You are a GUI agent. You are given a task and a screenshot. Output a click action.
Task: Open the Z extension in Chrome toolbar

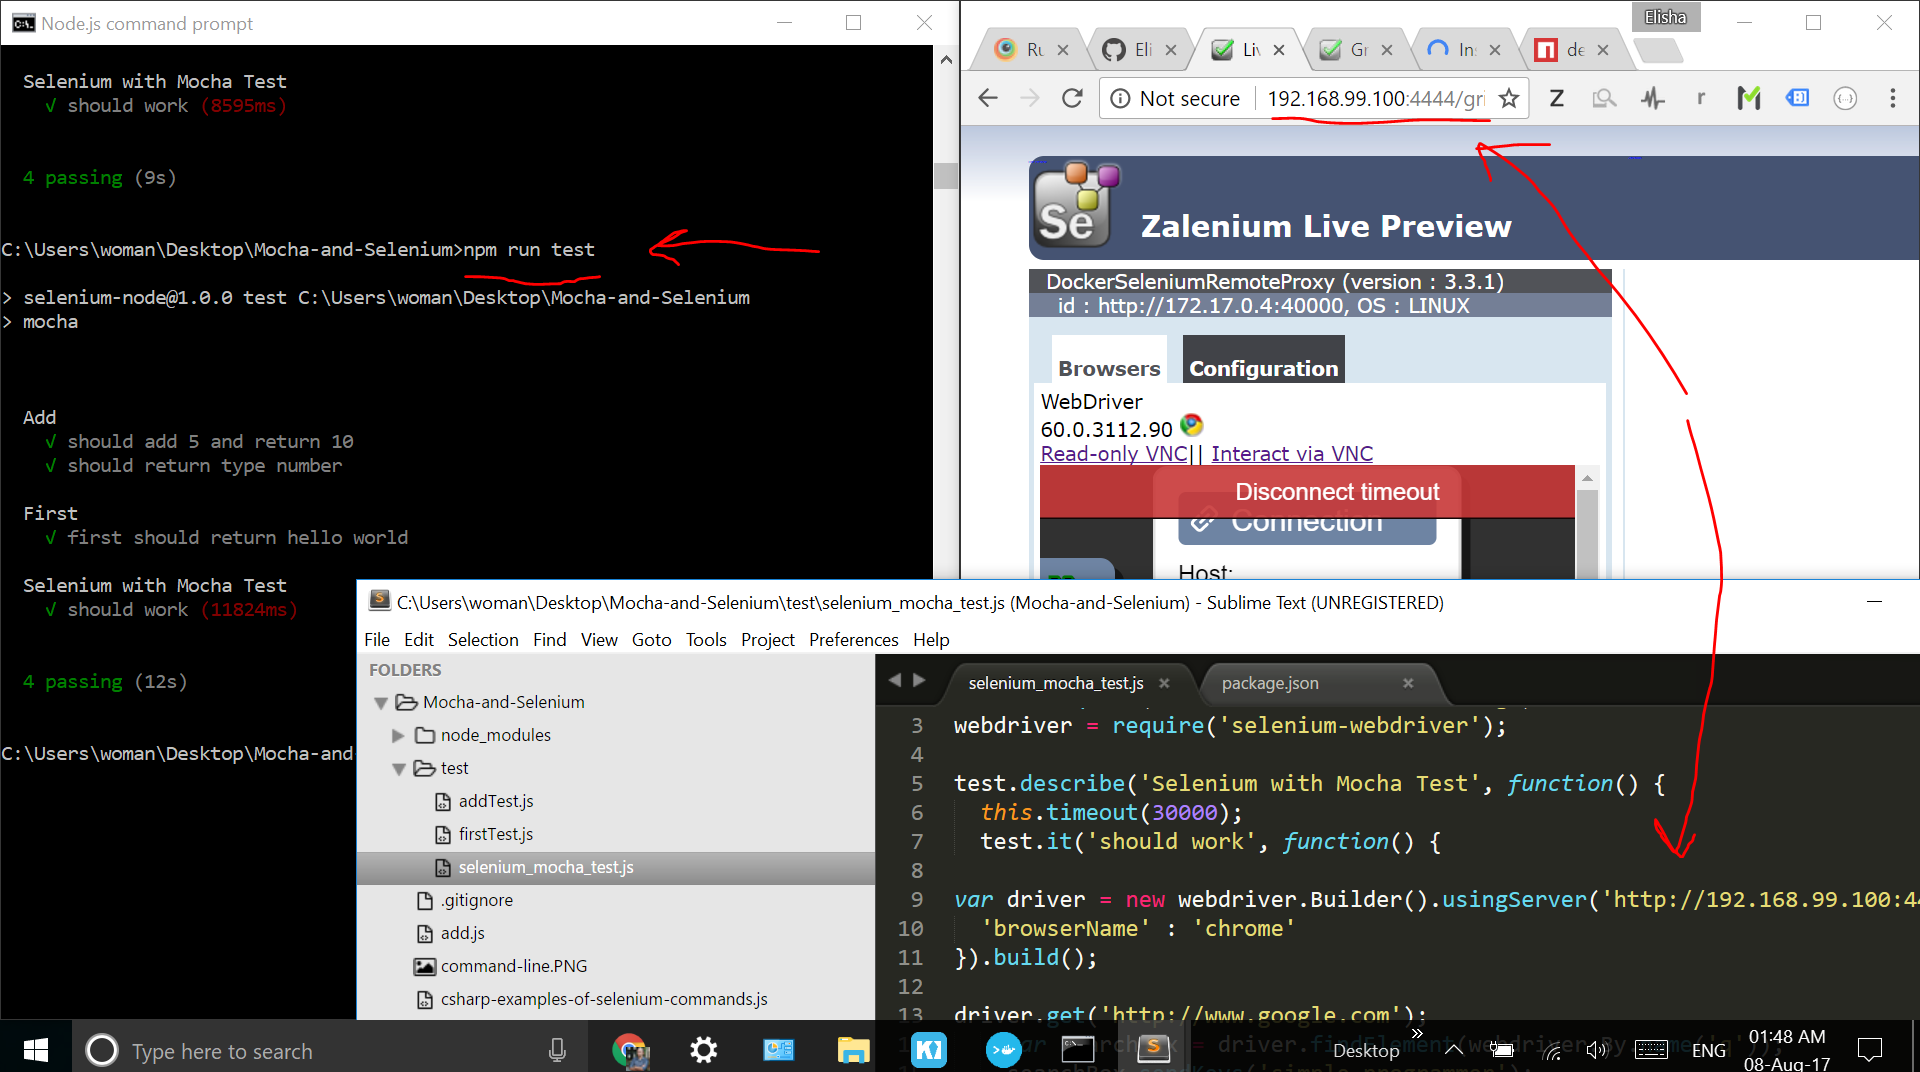pyautogui.click(x=1556, y=98)
